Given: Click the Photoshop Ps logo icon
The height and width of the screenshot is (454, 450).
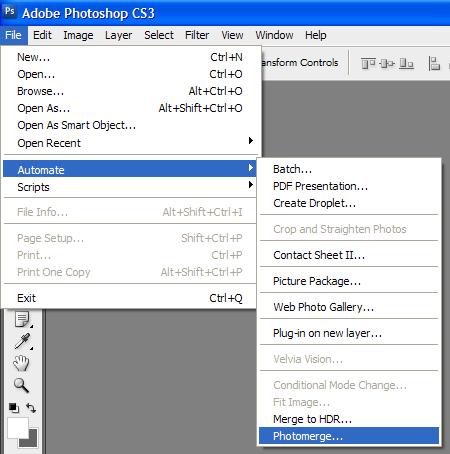Looking at the screenshot, I should point(10,12).
